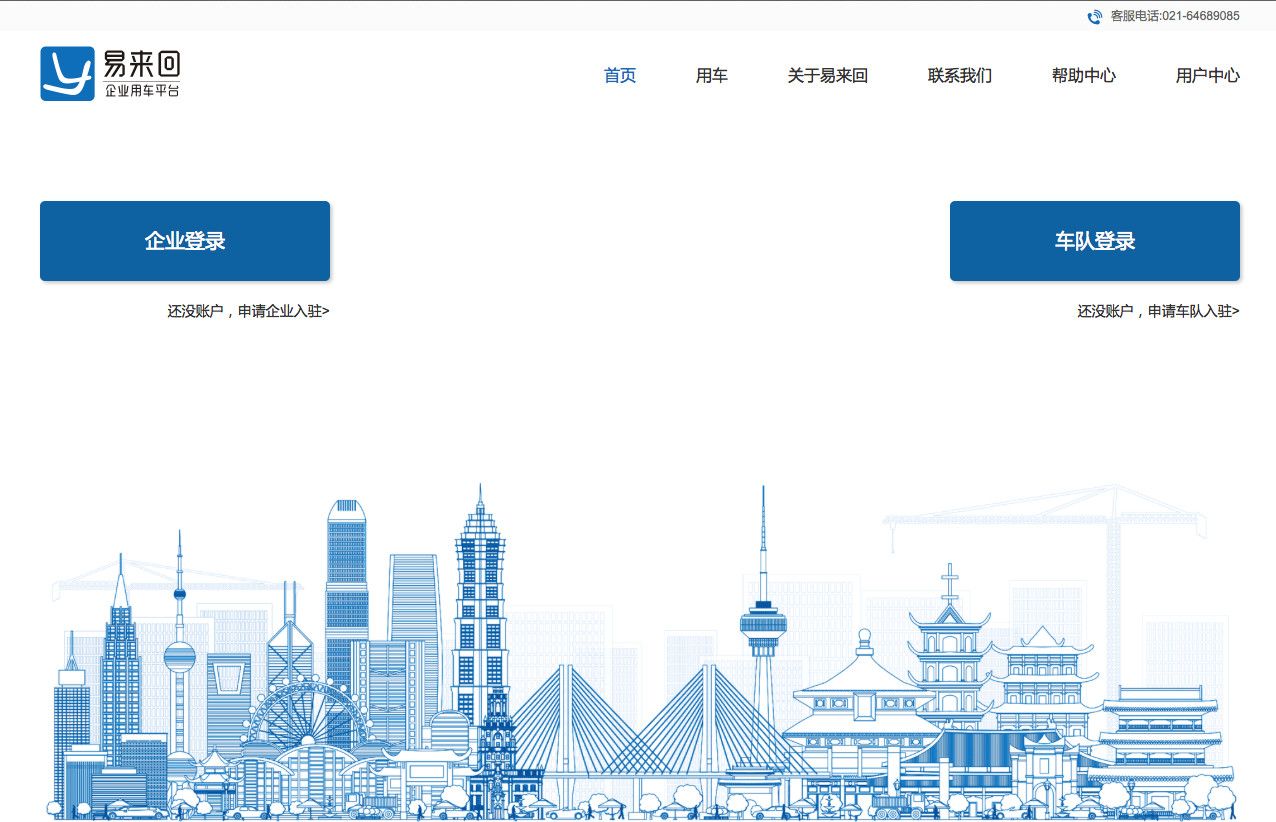Go to the 首页 home tab

click(x=620, y=76)
